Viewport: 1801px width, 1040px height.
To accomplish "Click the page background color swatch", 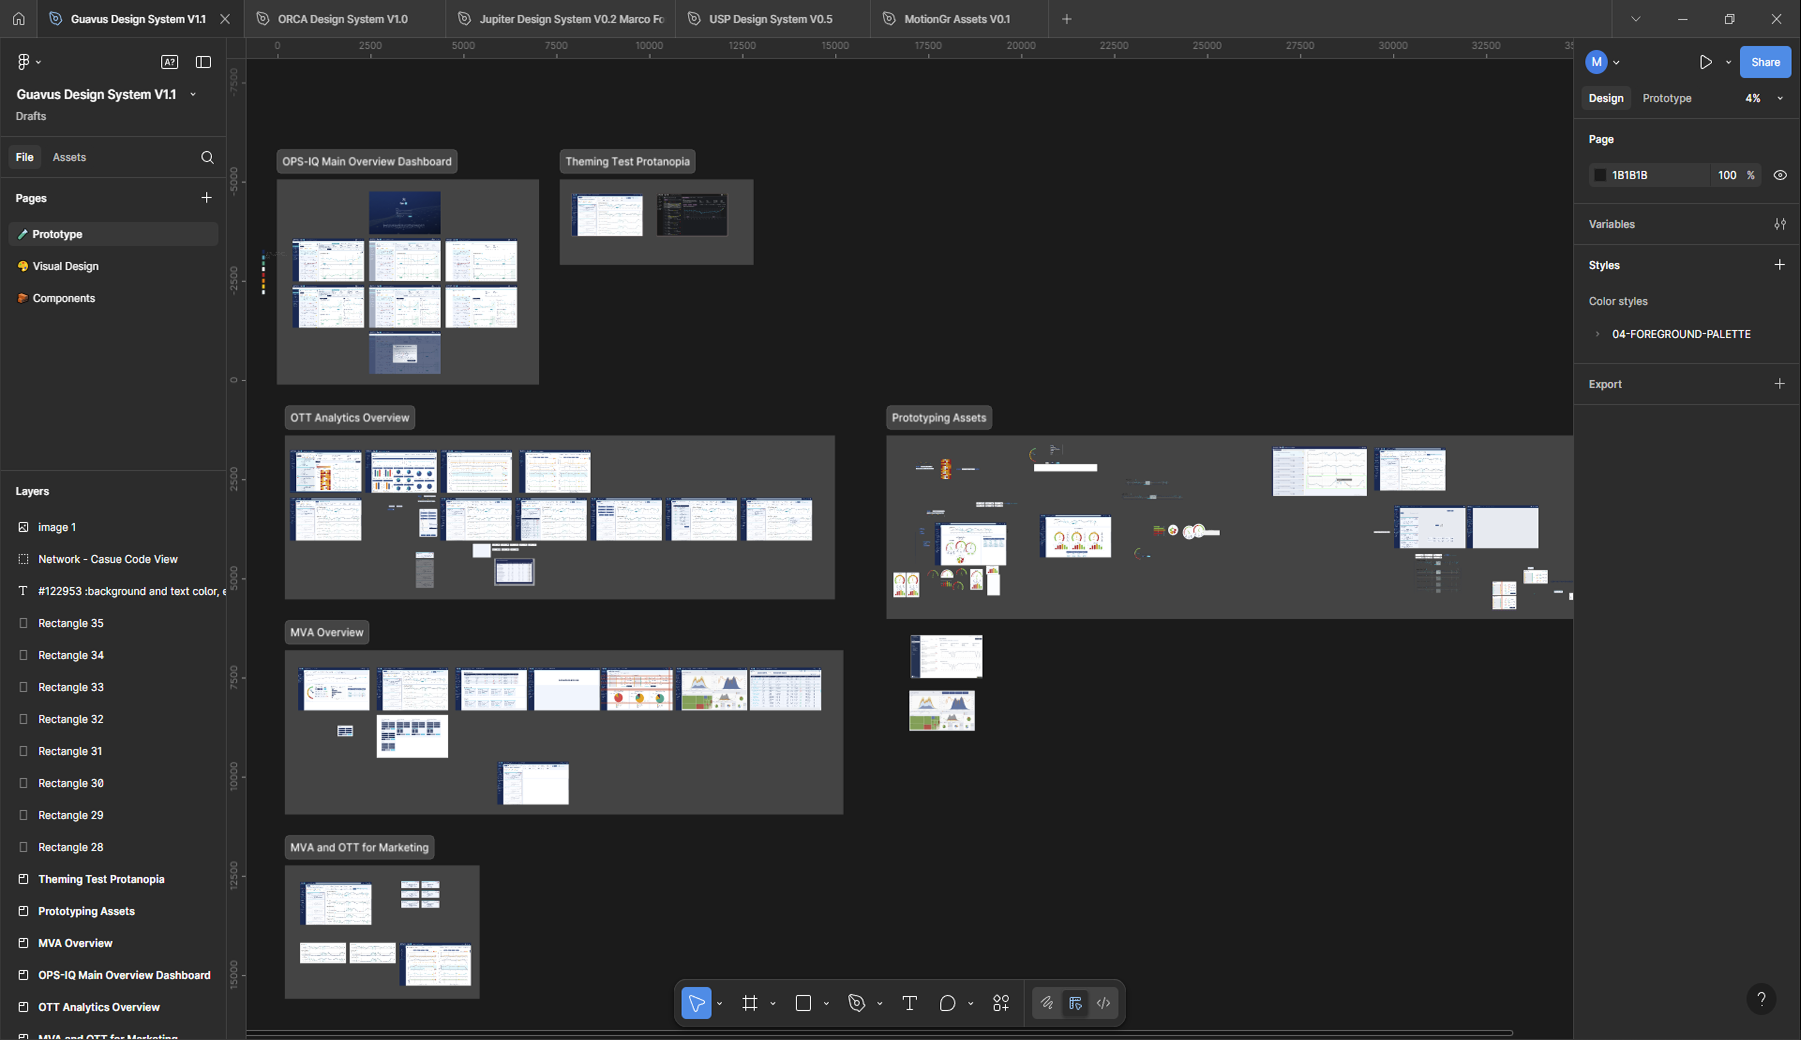I will pyautogui.click(x=1600, y=175).
